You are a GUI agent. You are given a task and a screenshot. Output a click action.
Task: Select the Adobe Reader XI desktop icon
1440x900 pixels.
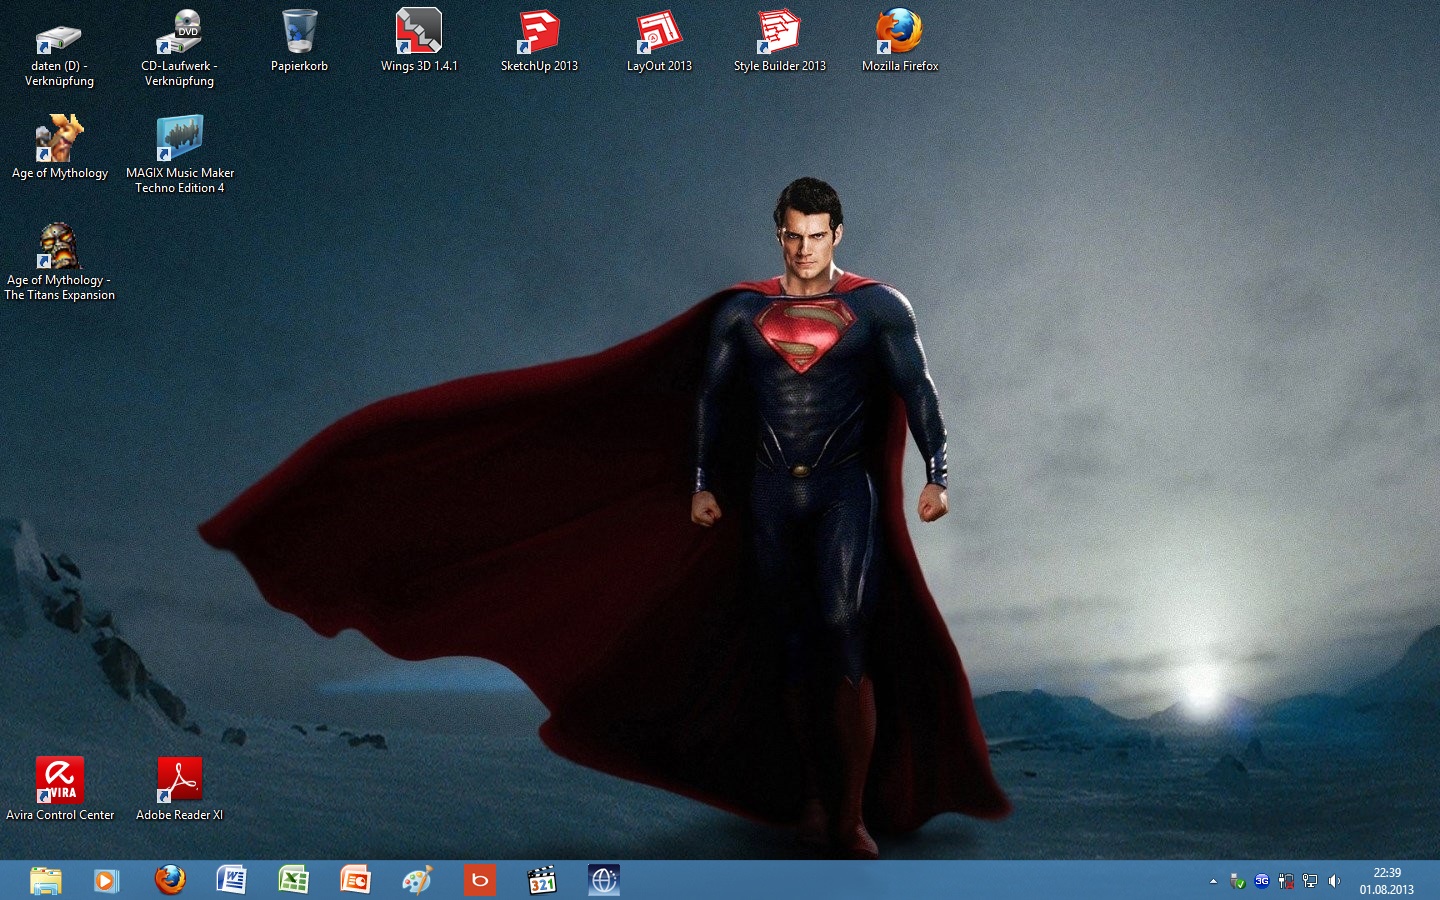(180, 781)
